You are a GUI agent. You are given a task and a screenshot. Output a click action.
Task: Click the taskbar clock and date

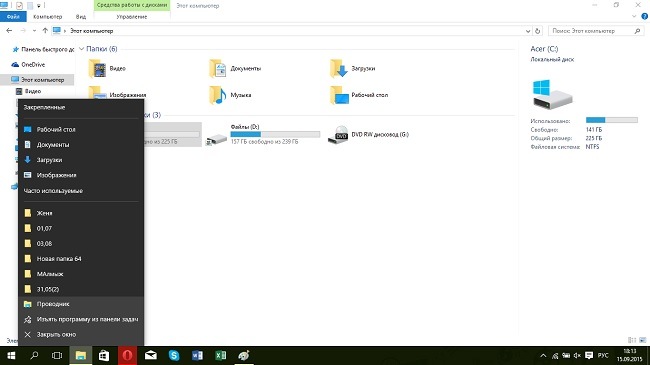click(x=630, y=355)
